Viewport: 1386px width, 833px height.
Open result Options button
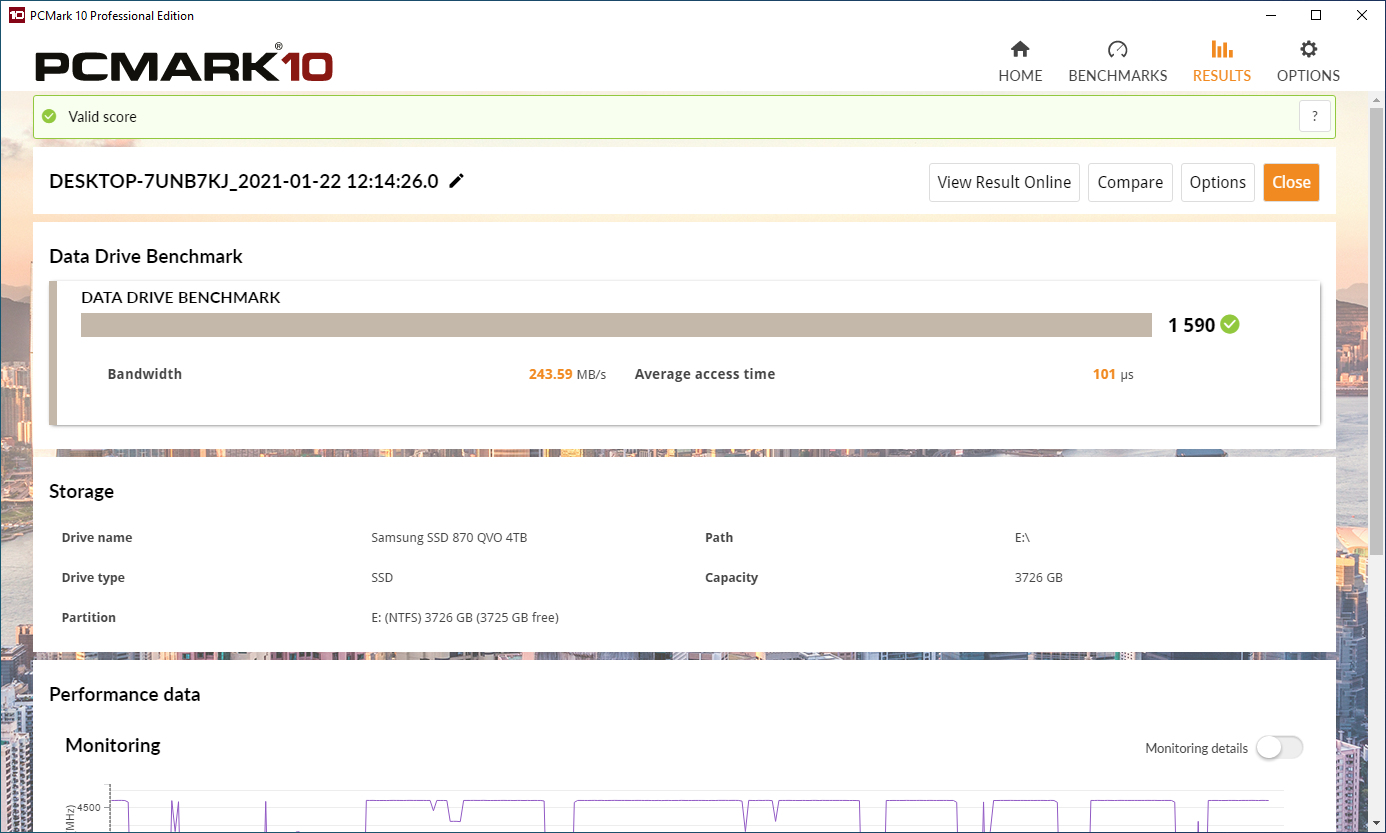[x=1218, y=182]
